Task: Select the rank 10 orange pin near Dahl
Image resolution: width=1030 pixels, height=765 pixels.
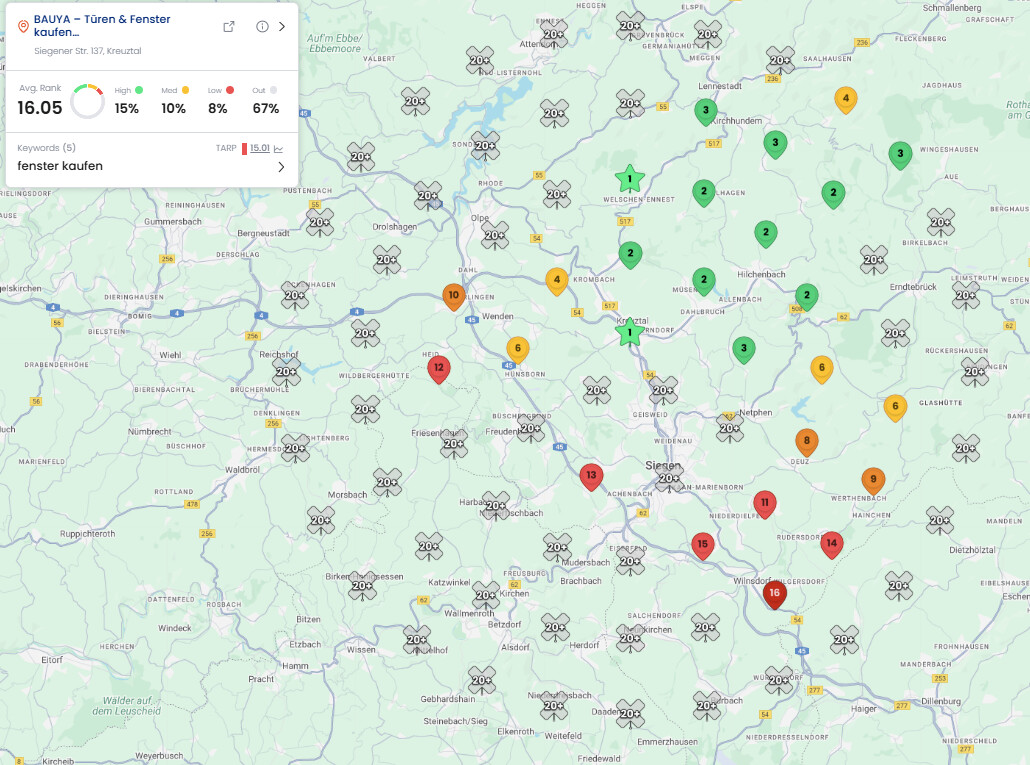Action: pyautogui.click(x=453, y=297)
